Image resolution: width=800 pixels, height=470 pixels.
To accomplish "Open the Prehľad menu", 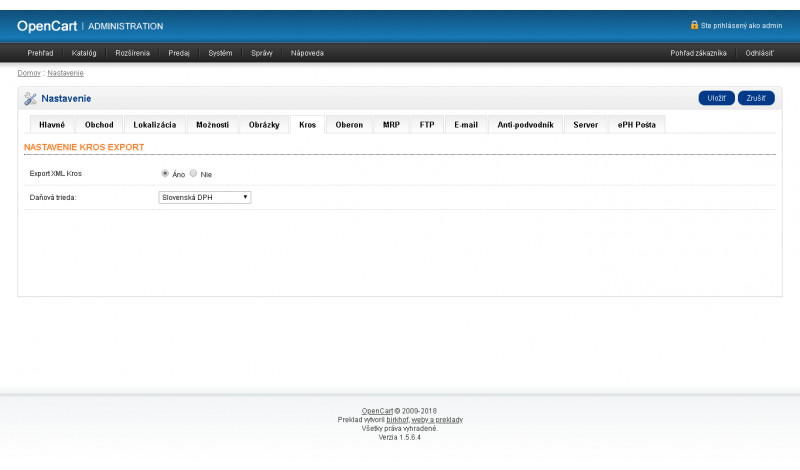I will coord(40,53).
